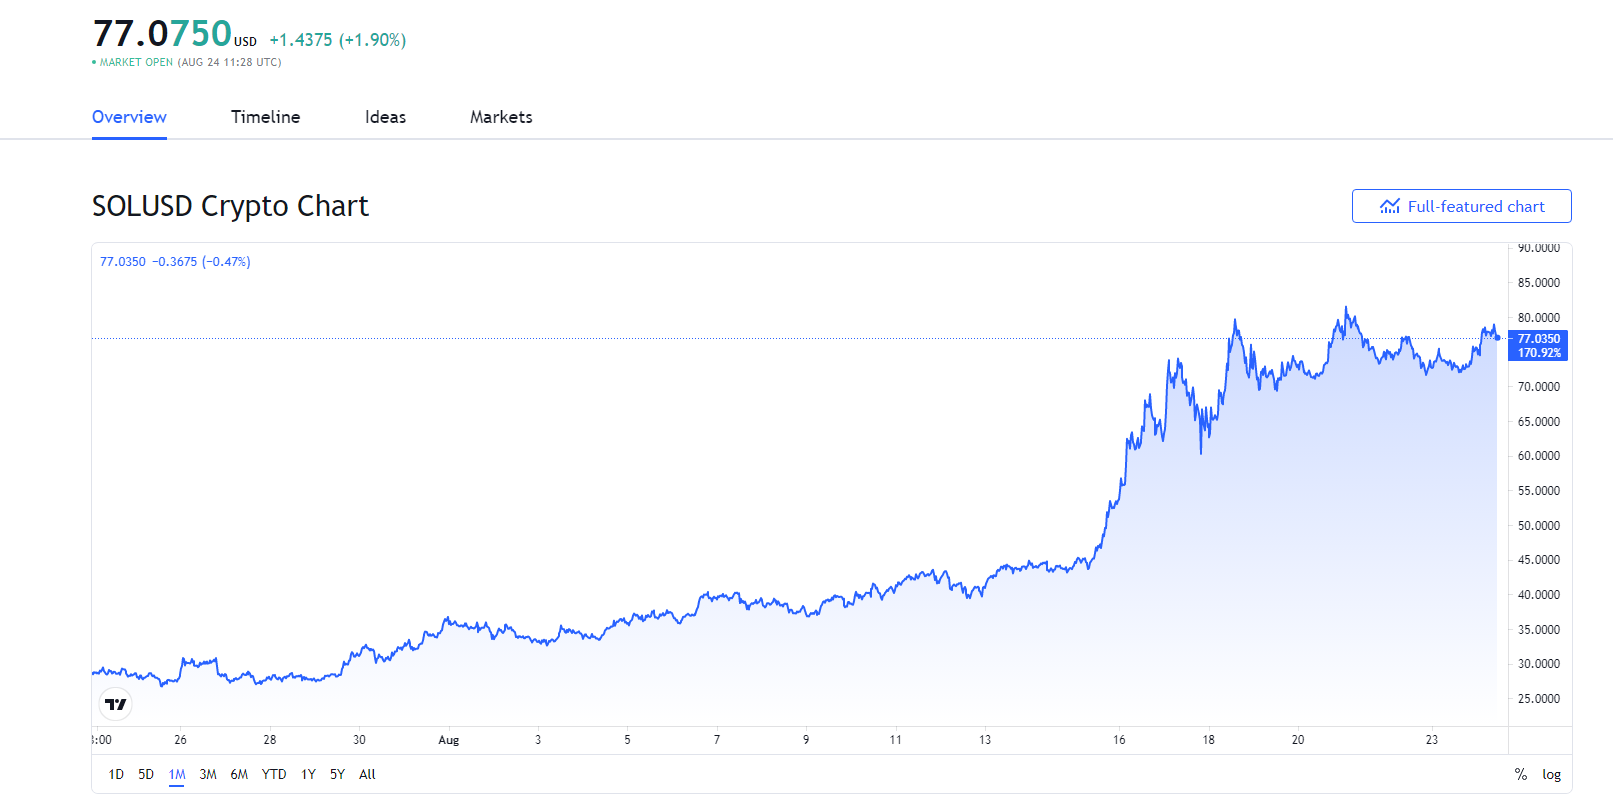
Task: Click the TradingView logo icon on chart
Action: point(116,704)
